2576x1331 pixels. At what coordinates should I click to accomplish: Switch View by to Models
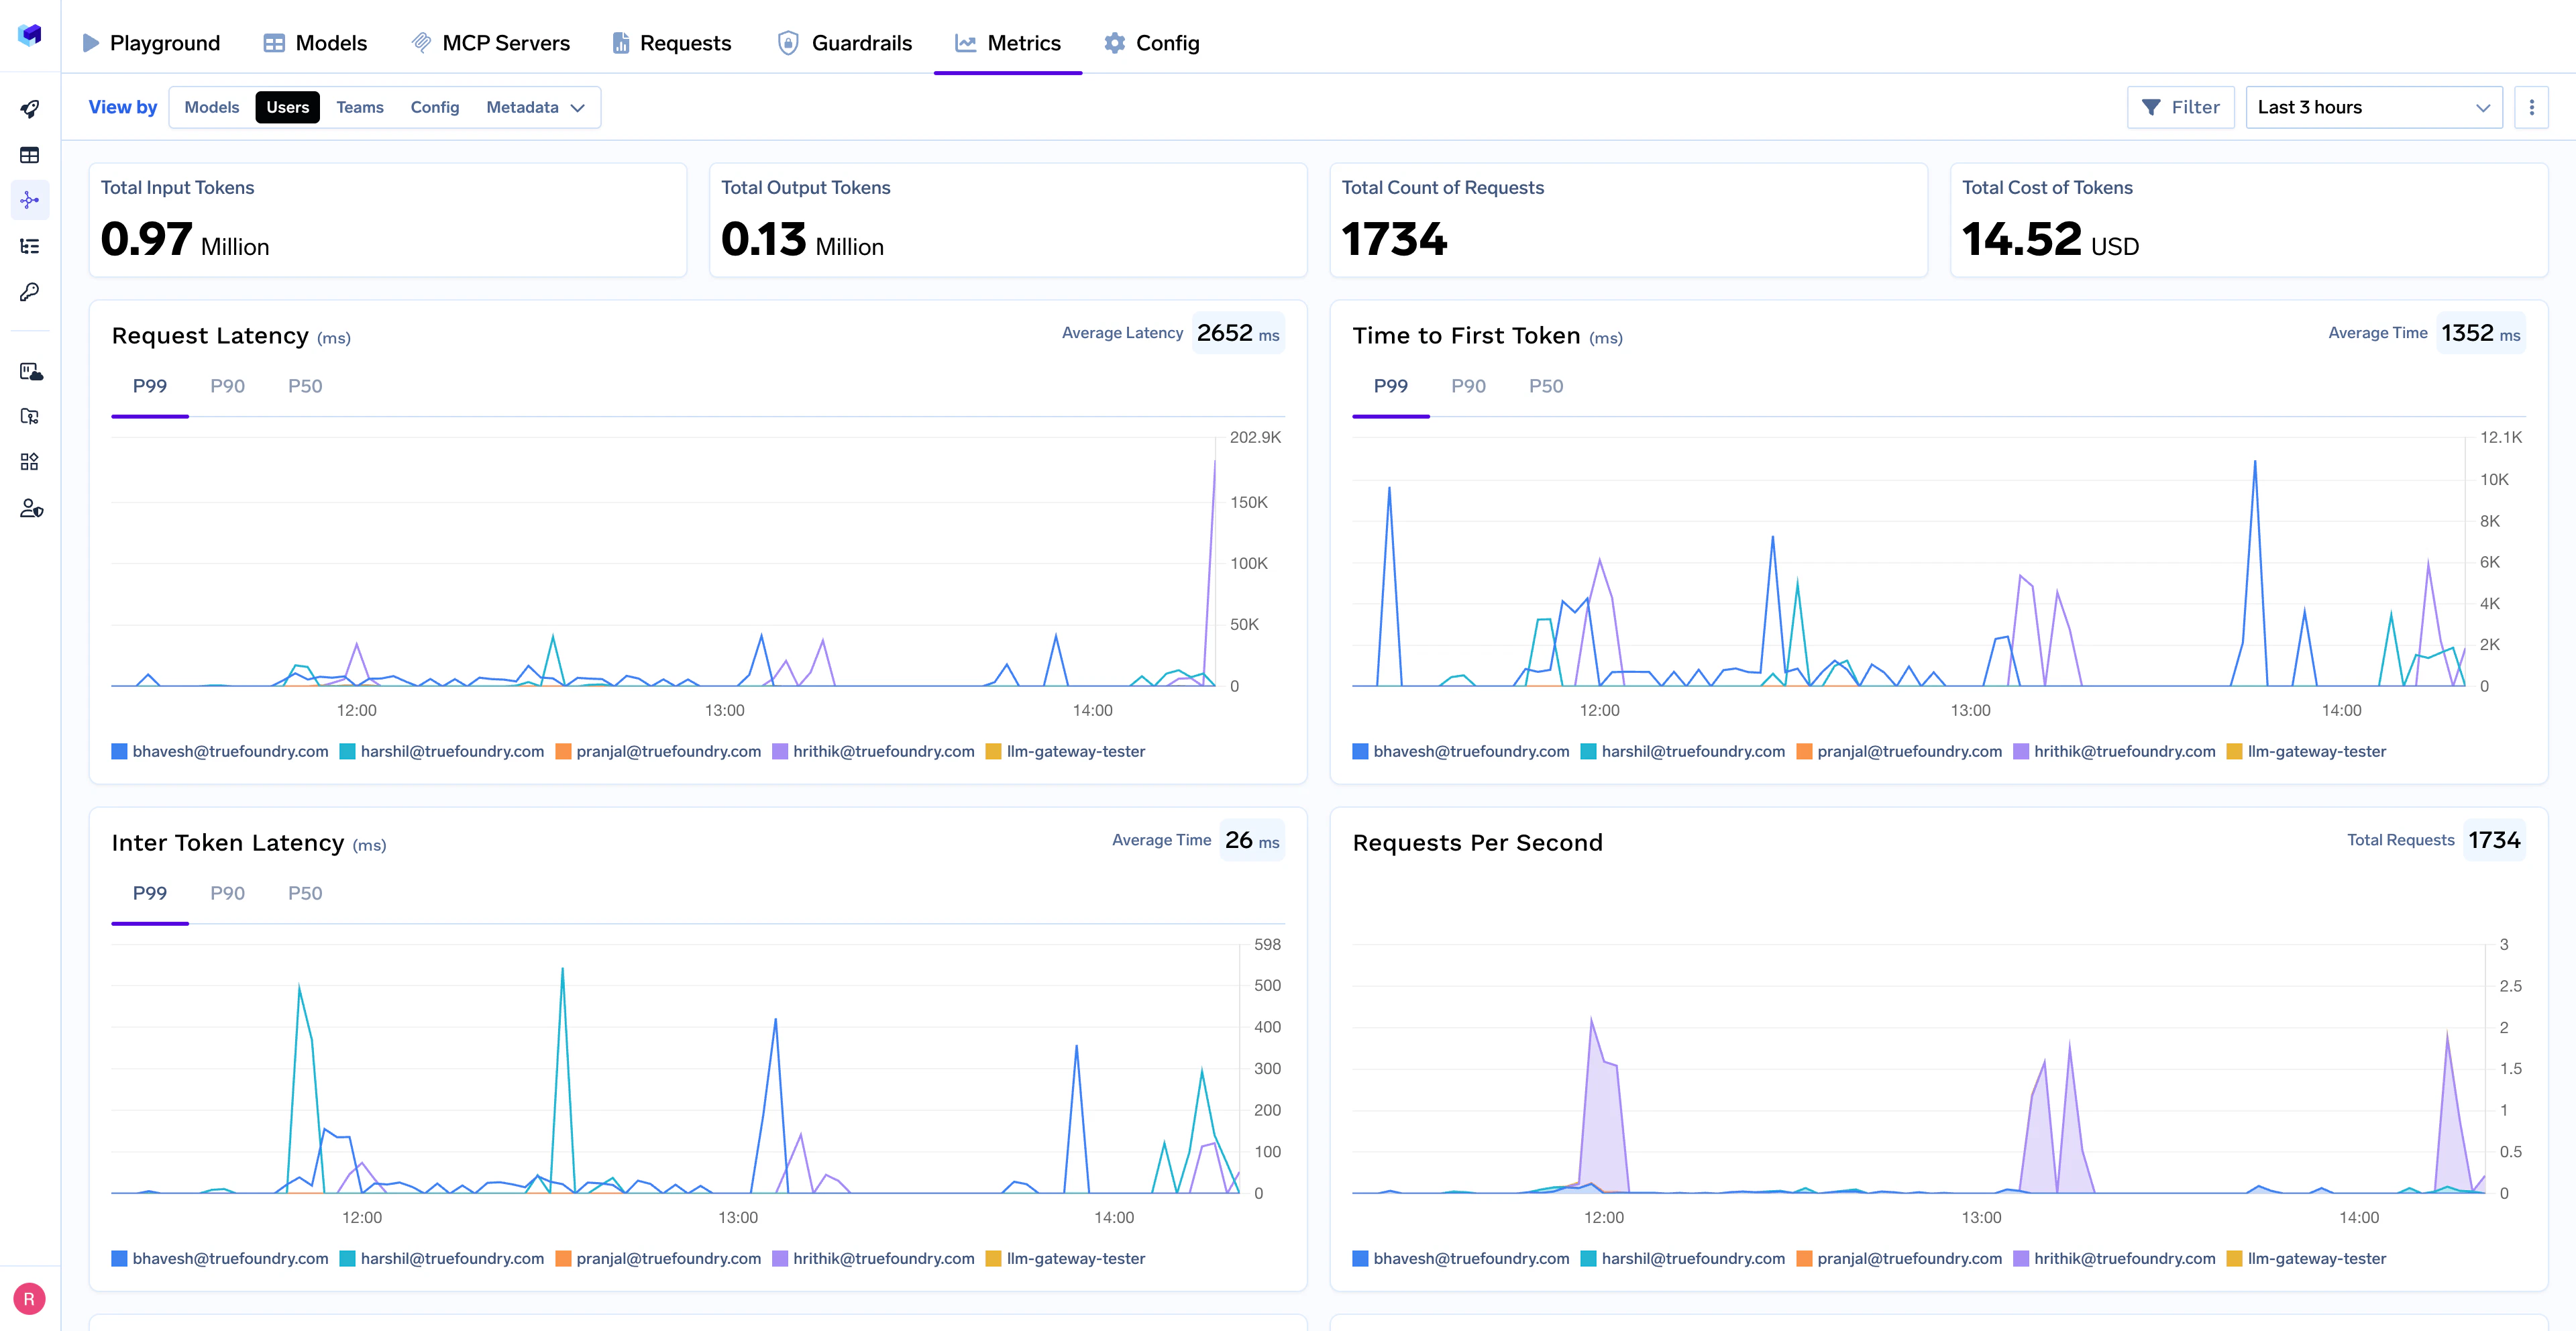coord(211,107)
